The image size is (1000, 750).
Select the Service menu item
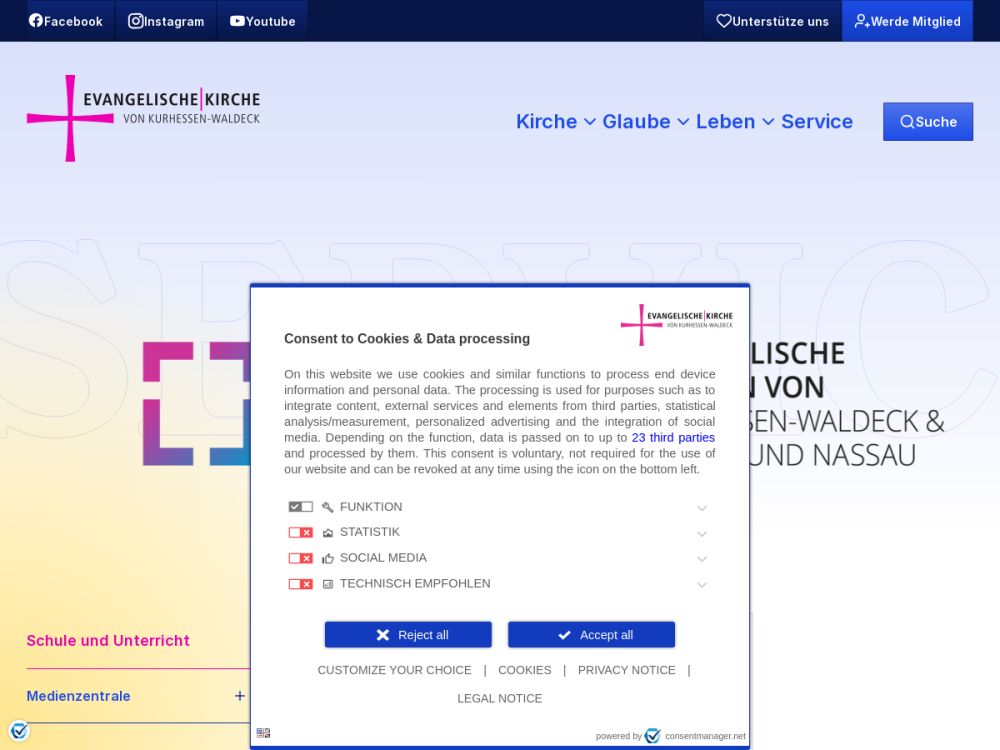[x=816, y=122]
